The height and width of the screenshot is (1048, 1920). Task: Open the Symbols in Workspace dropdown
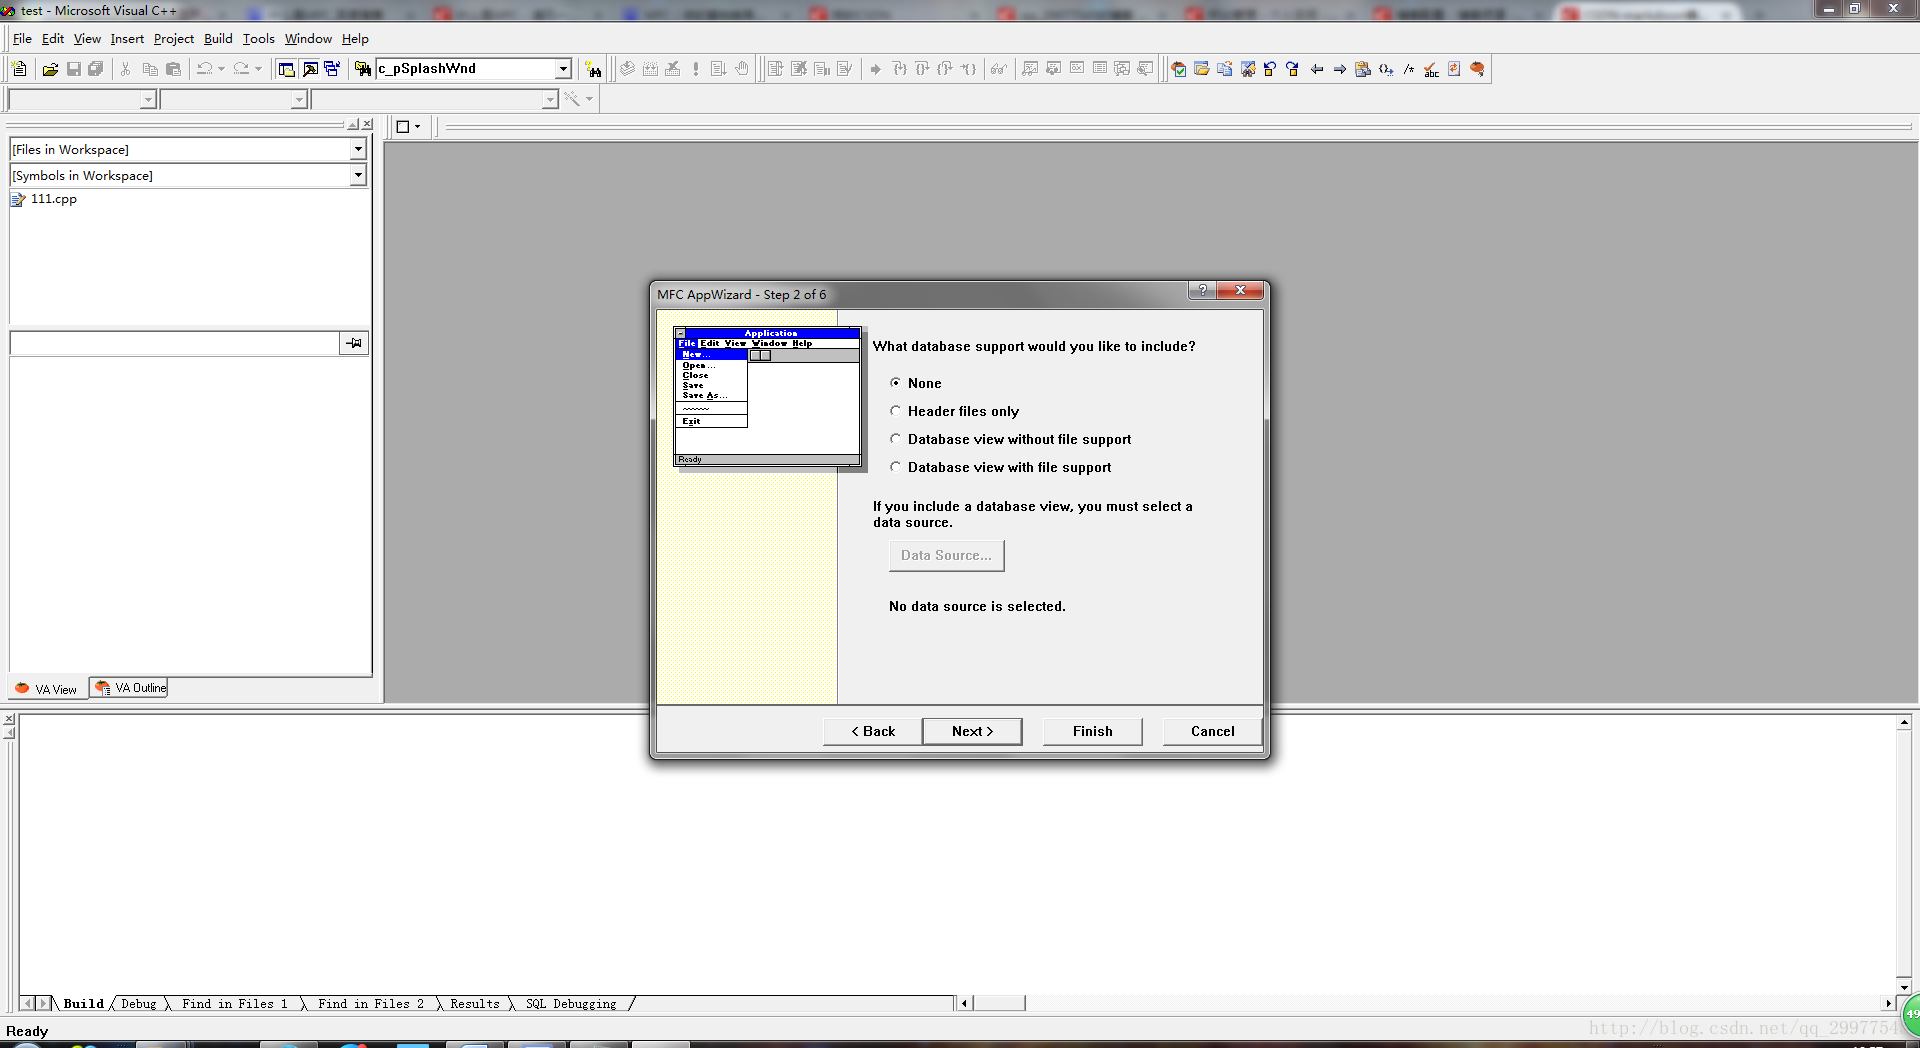coord(358,175)
